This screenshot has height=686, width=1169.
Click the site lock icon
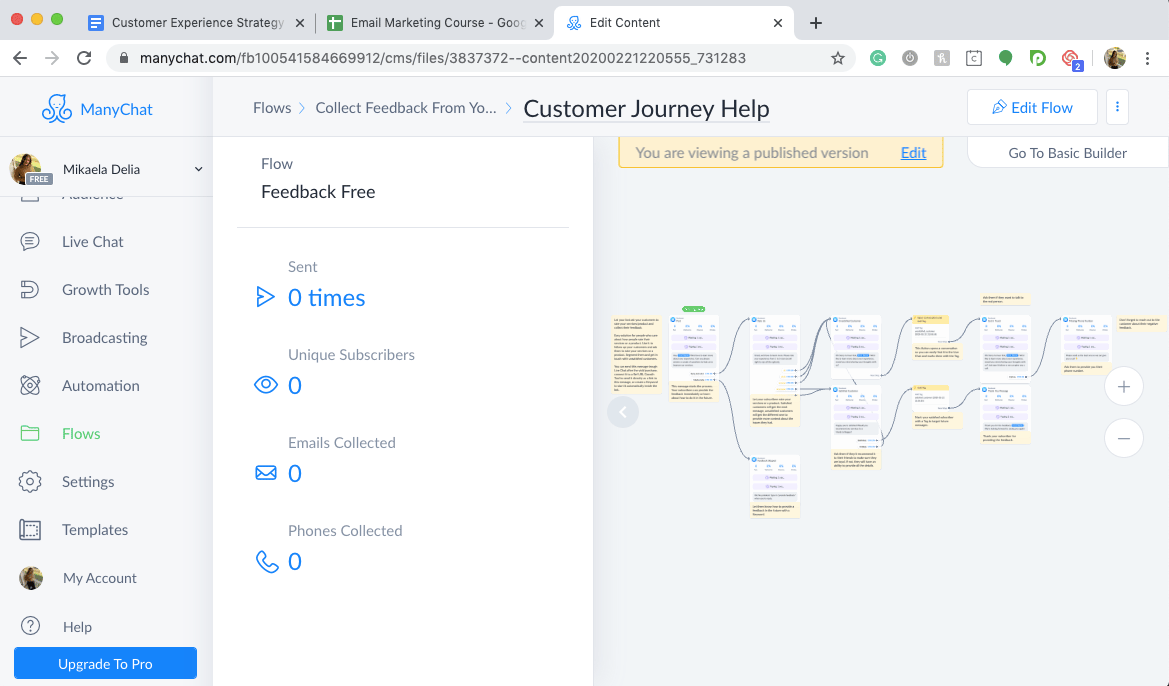[124, 58]
